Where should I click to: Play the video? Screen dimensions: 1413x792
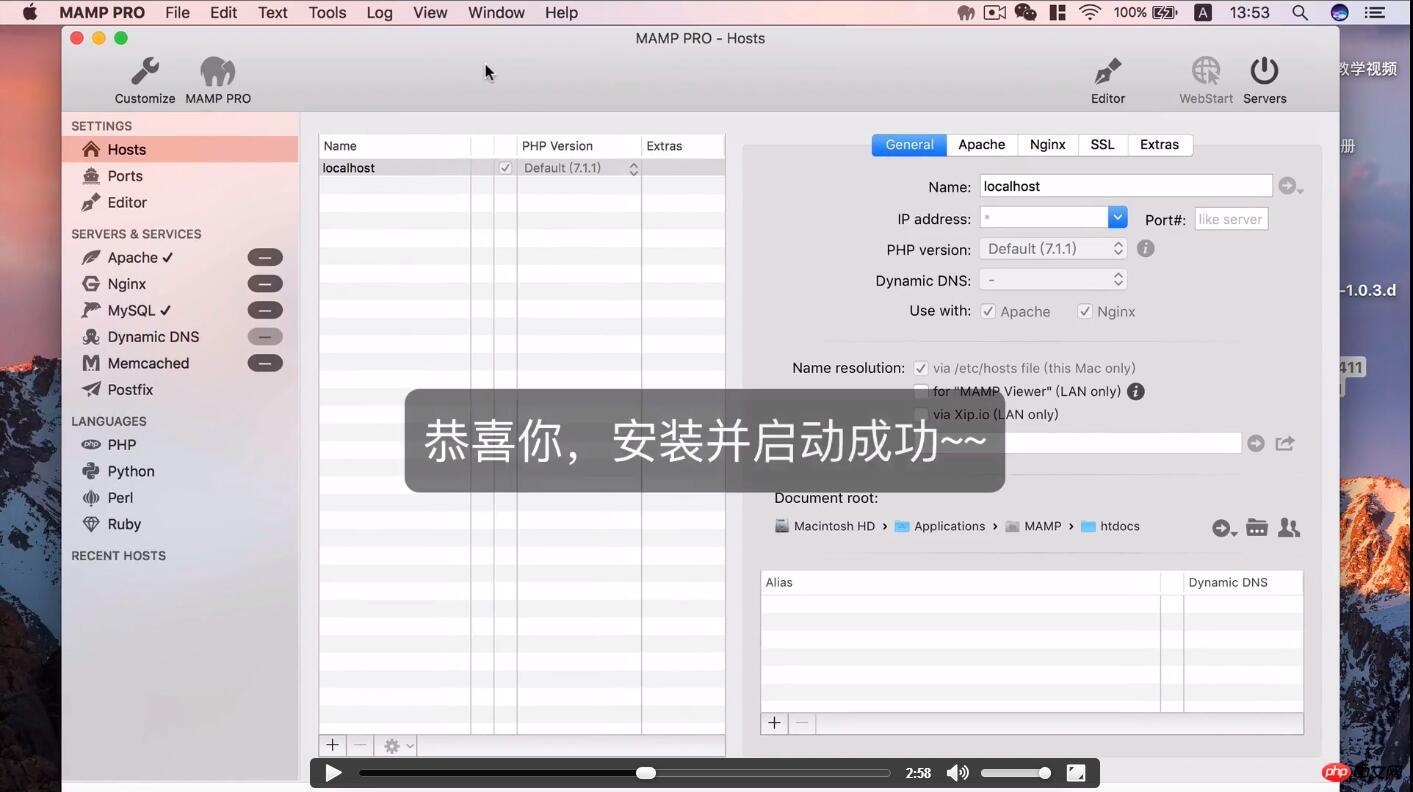(333, 773)
